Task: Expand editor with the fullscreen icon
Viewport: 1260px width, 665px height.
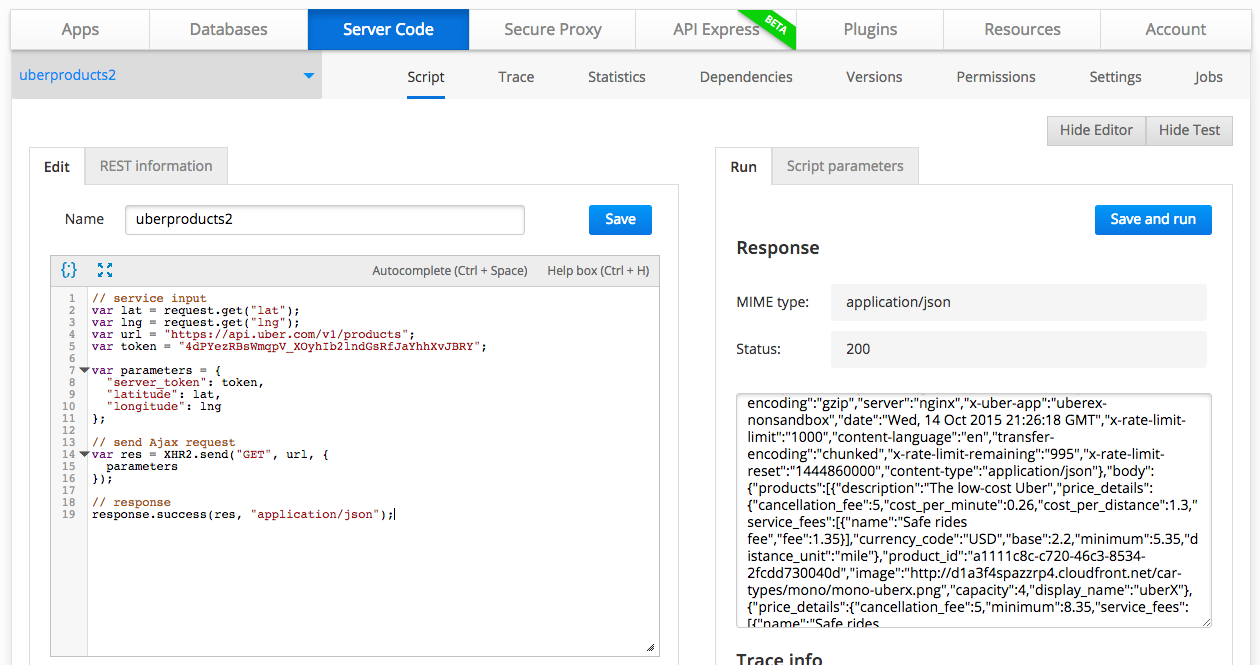Action: pos(105,270)
